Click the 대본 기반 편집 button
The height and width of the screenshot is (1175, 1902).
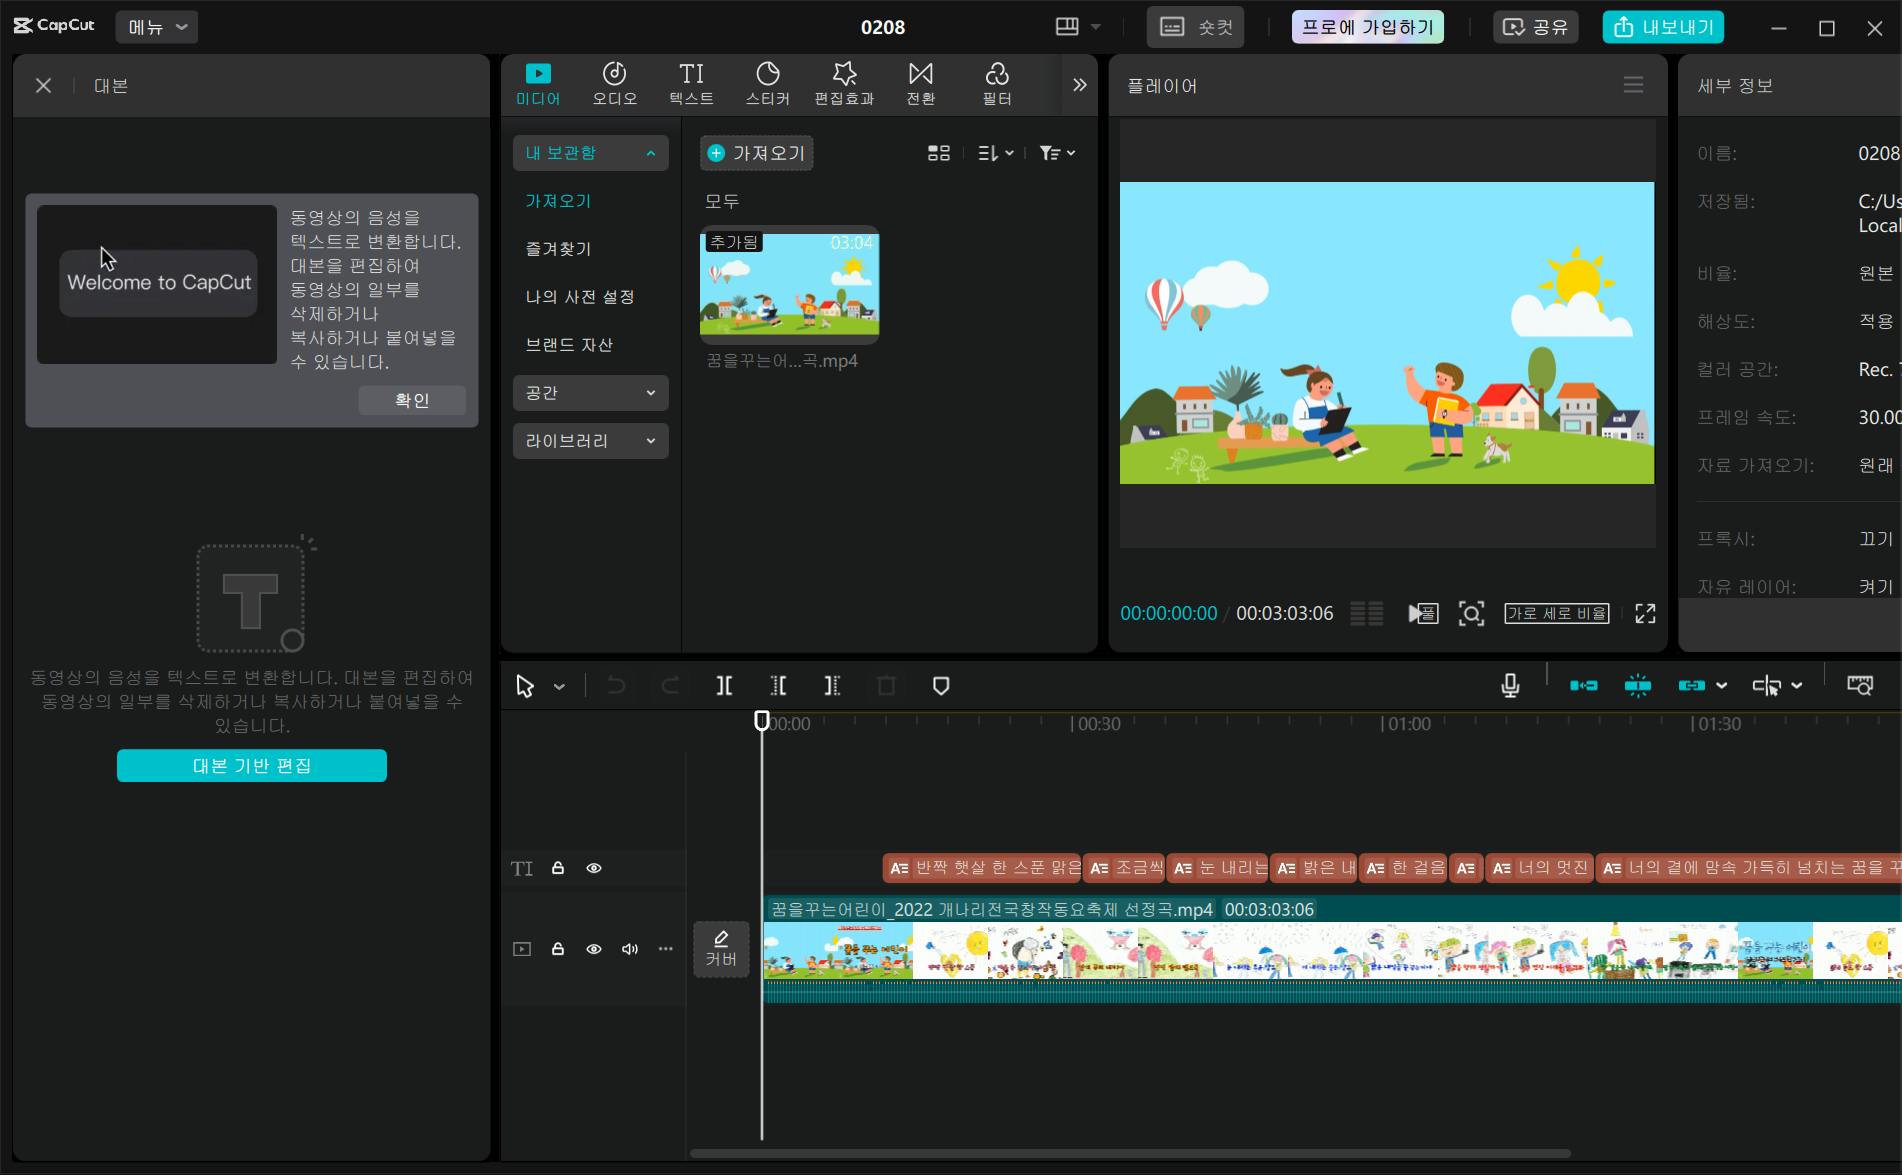pos(252,766)
